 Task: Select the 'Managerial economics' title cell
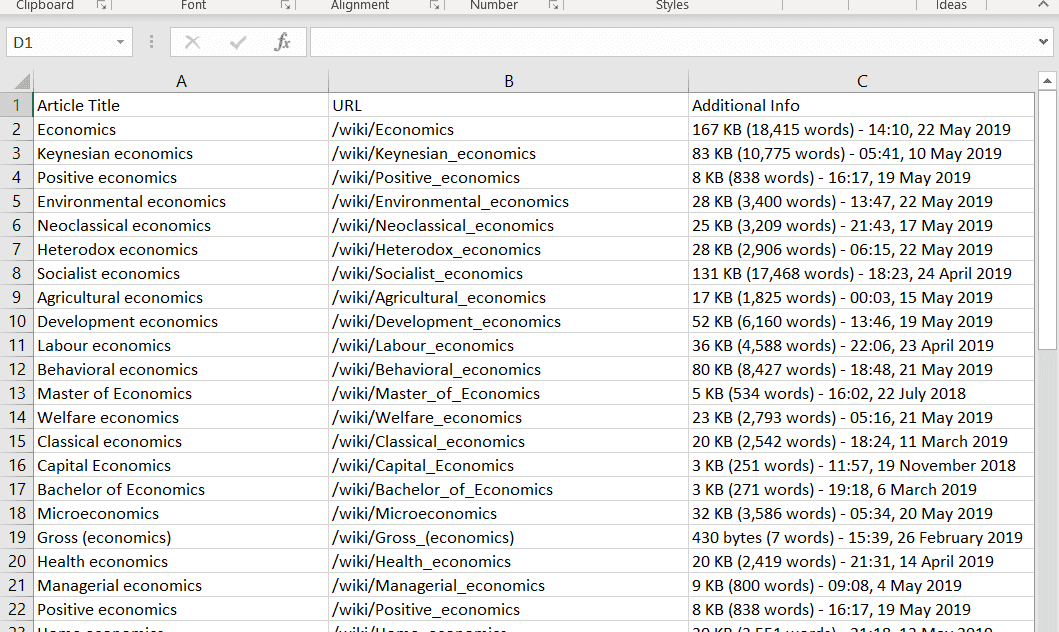181,585
